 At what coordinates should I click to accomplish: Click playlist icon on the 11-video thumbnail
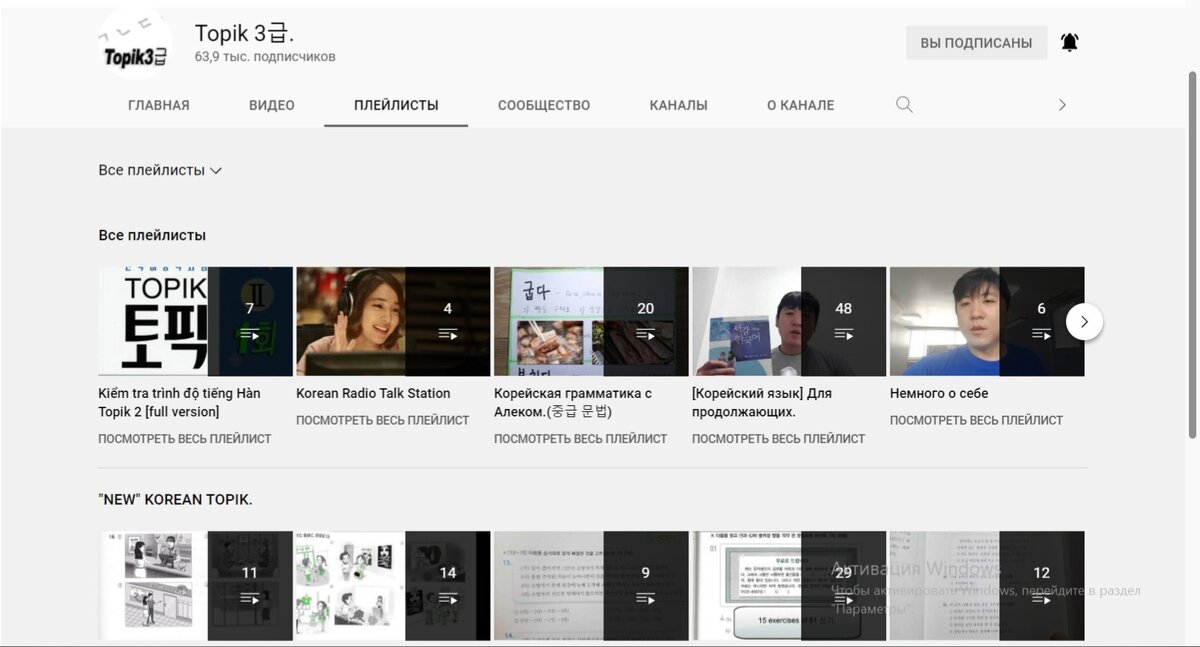(250, 598)
